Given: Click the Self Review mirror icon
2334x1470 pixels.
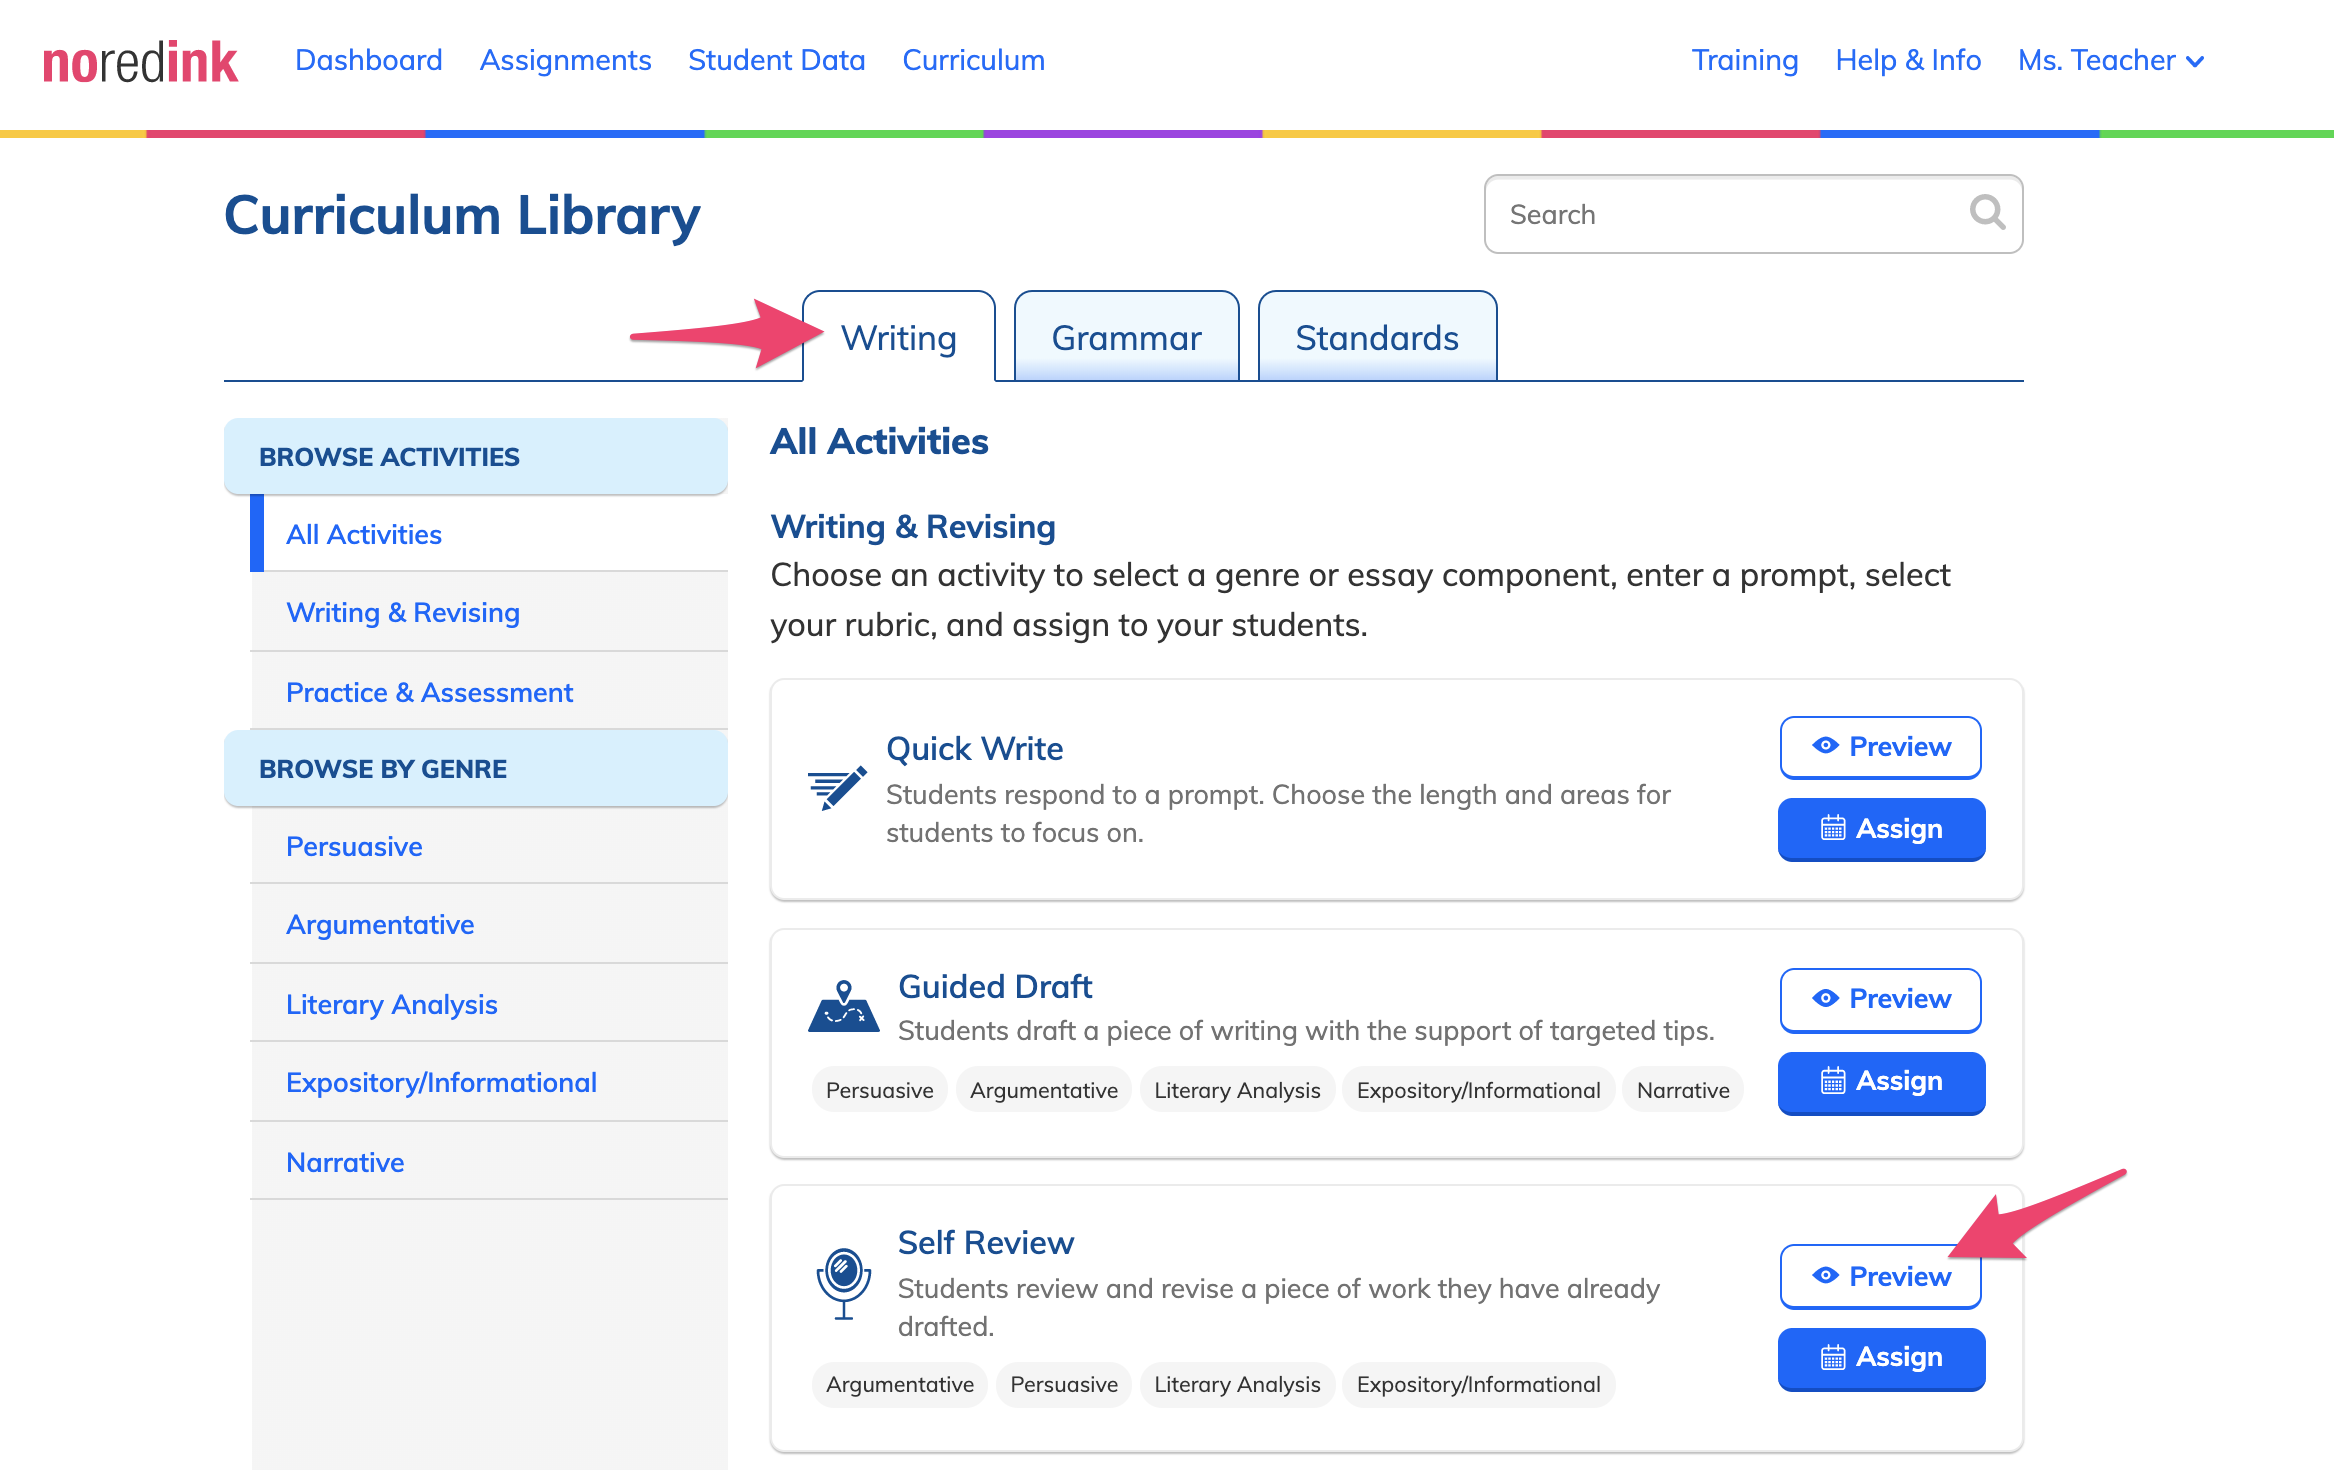Looking at the screenshot, I should (844, 1284).
